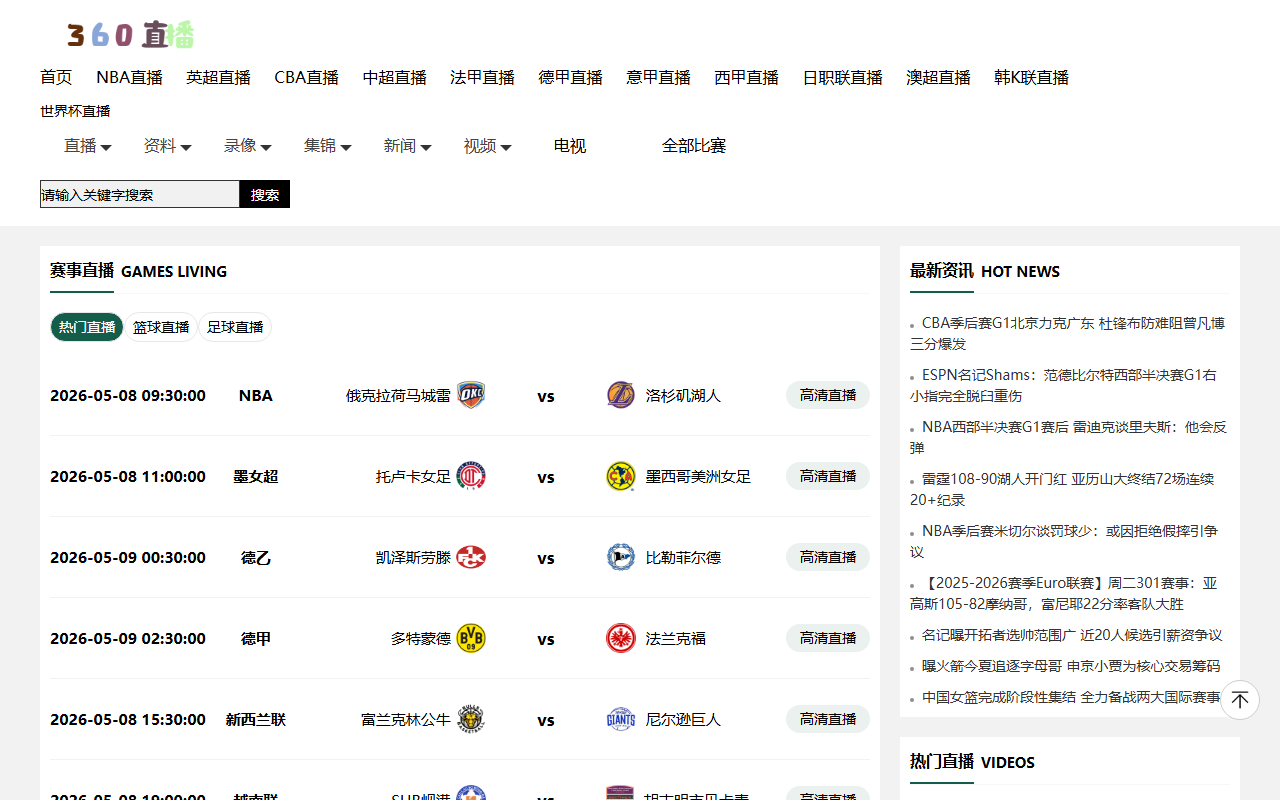This screenshot has width=1280, height=800.
Task: Click team name 洛杉矶湖人
Action: (x=683, y=395)
